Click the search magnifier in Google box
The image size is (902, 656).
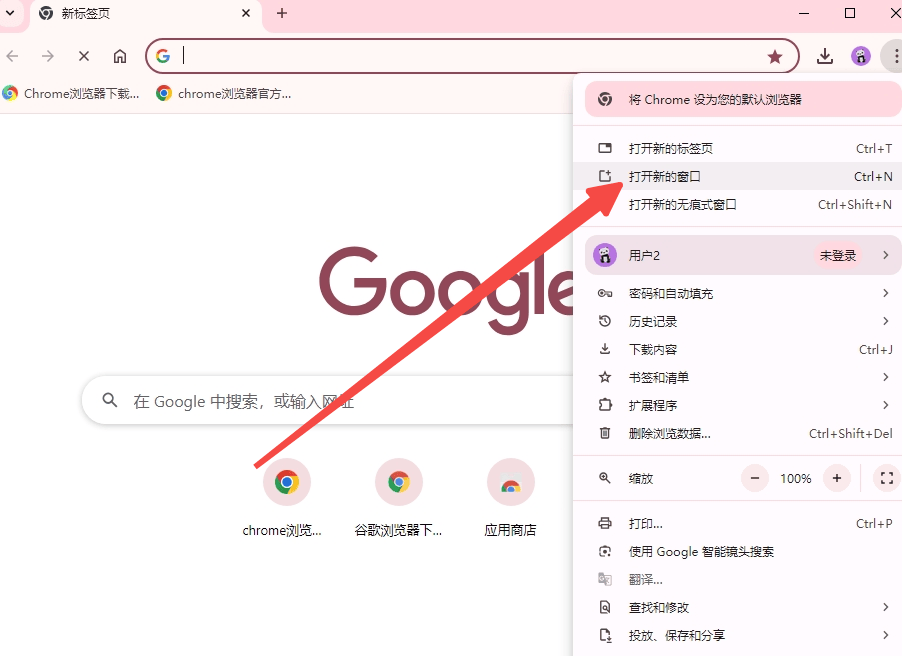tap(110, 400)
